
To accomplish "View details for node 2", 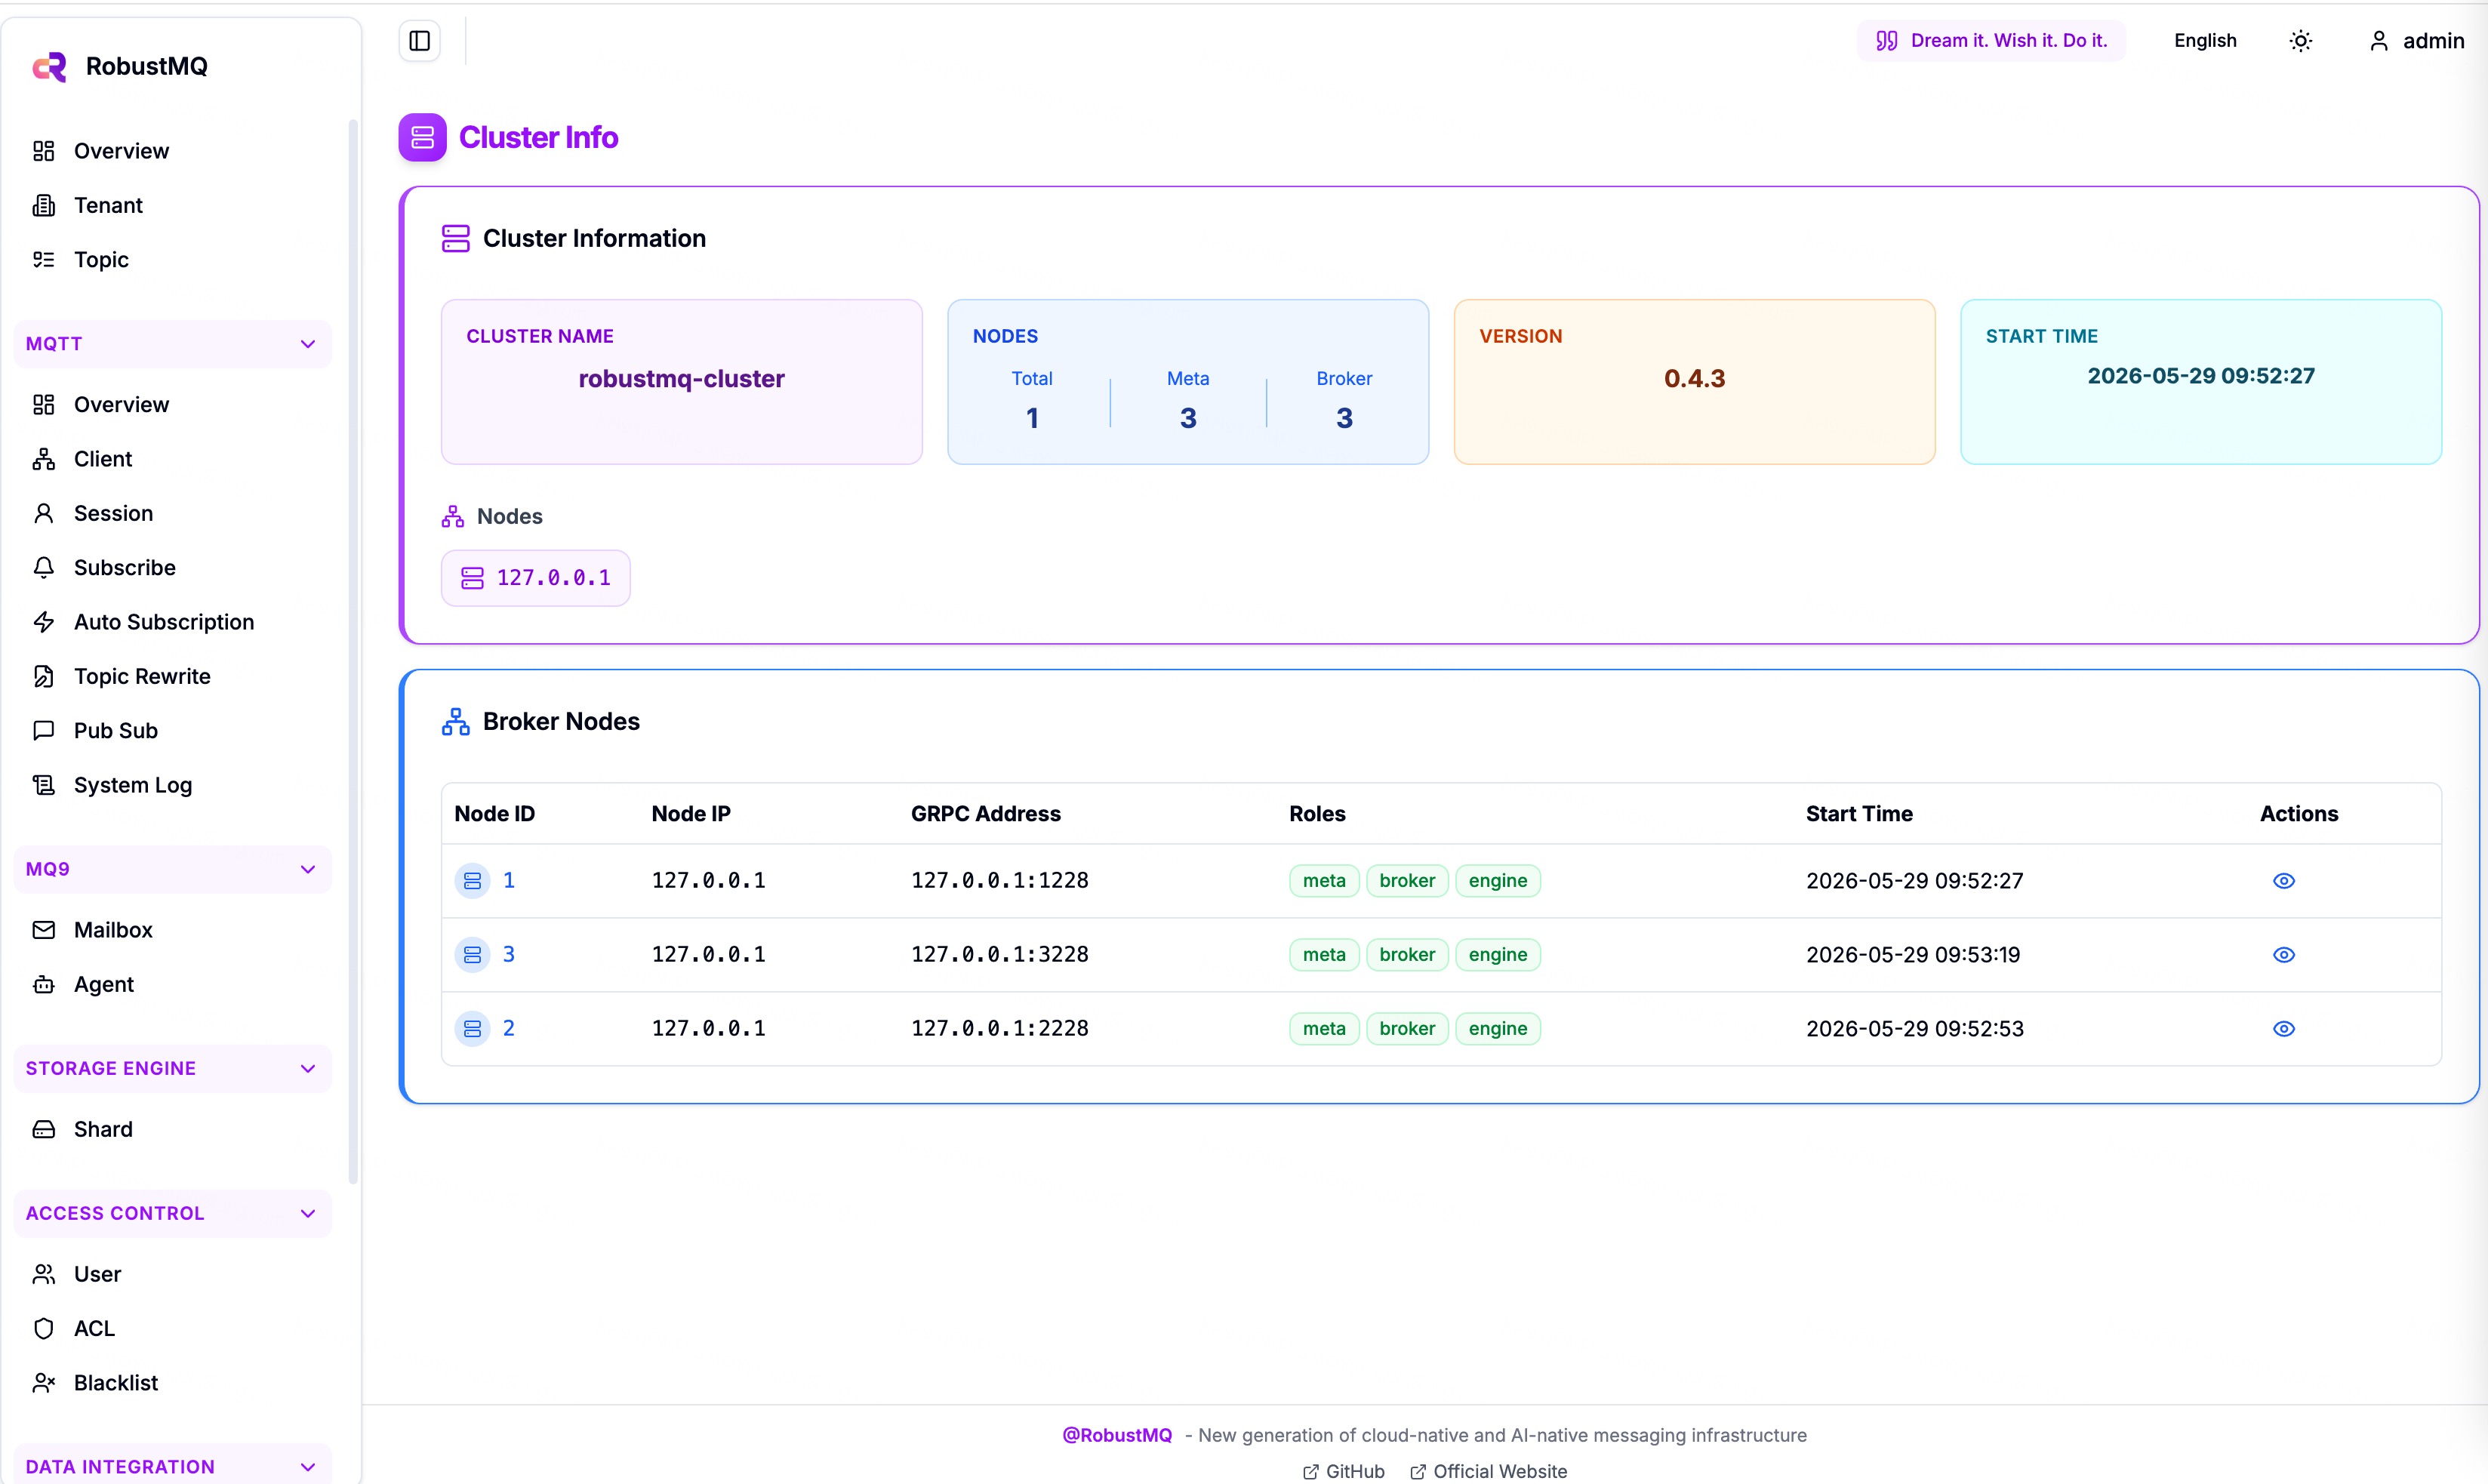I will [x=2284, y=1029].
